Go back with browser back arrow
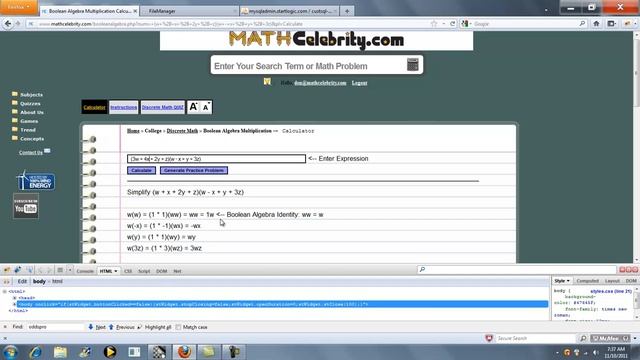This screenshot has height=360, width=640. (8, 24)
